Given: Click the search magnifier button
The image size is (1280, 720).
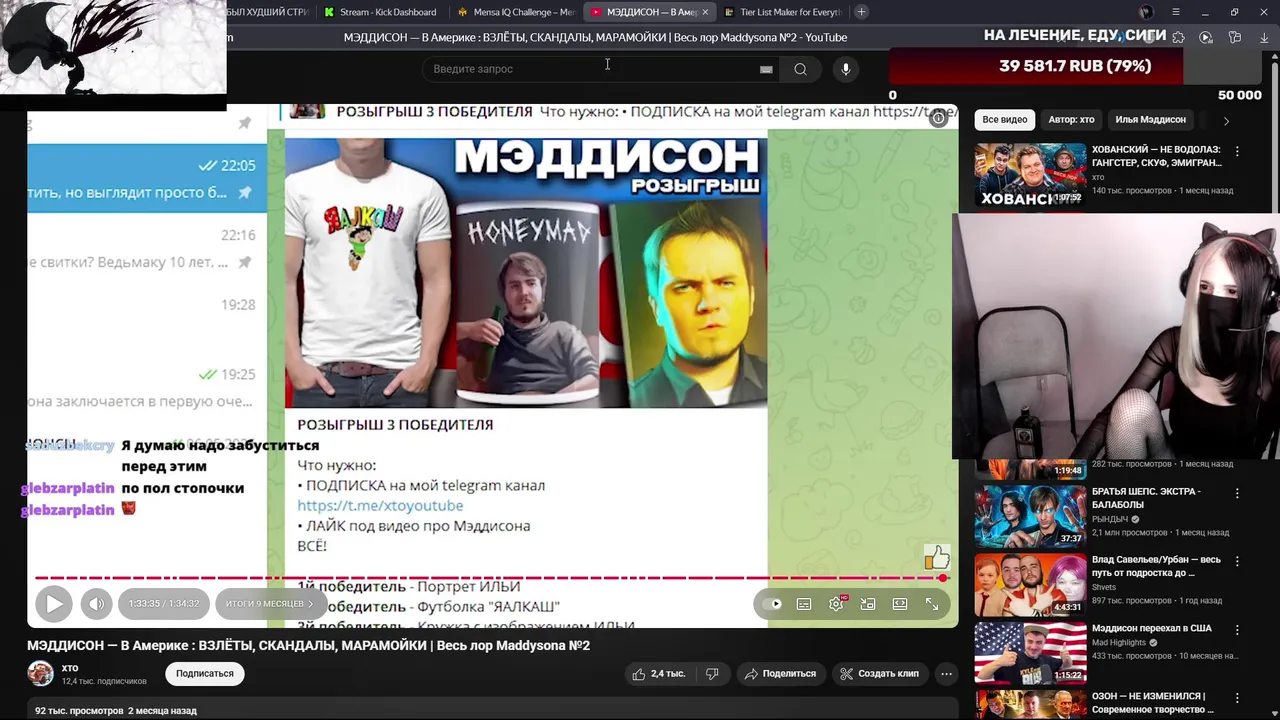Looking at the screenshot, I should click(800, 69).
